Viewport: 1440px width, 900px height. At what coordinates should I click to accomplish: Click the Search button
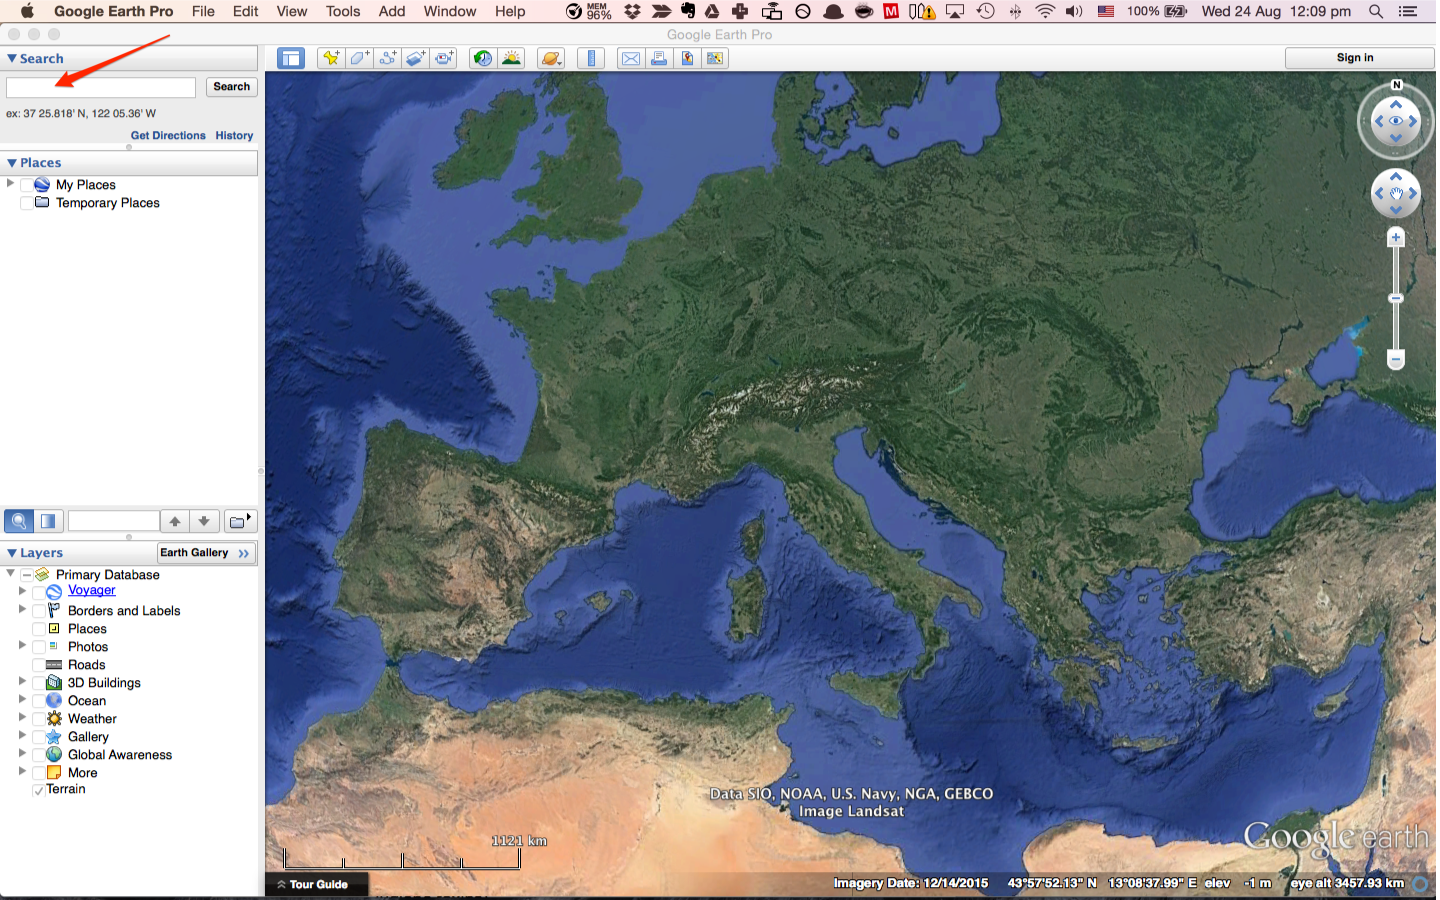(232, 87)
